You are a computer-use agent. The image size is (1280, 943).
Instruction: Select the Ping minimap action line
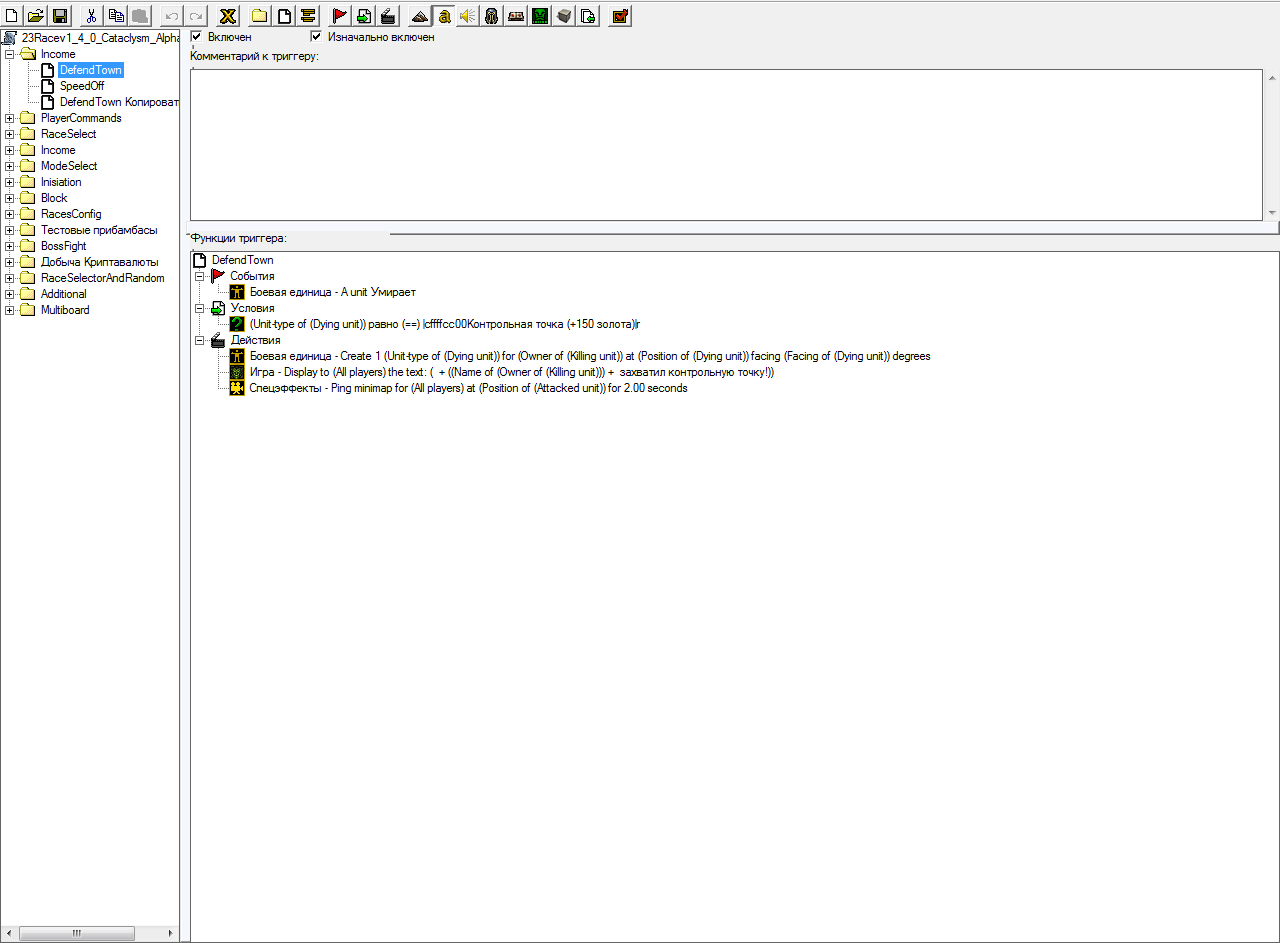(x=468, y=388)
